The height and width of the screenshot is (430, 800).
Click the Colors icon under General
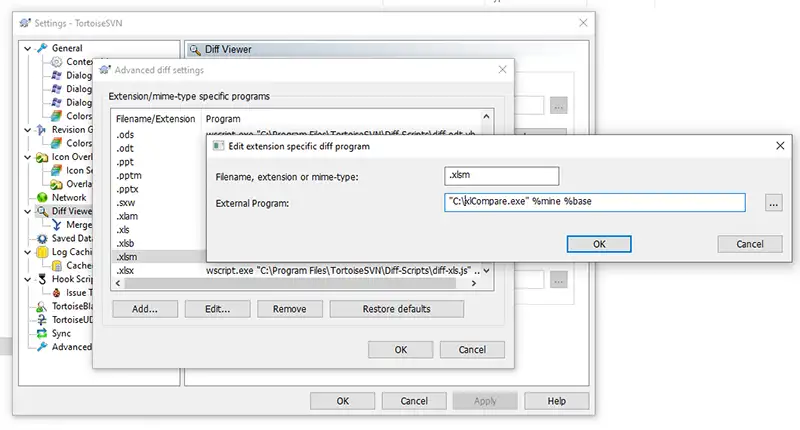[x=56, y=116]
